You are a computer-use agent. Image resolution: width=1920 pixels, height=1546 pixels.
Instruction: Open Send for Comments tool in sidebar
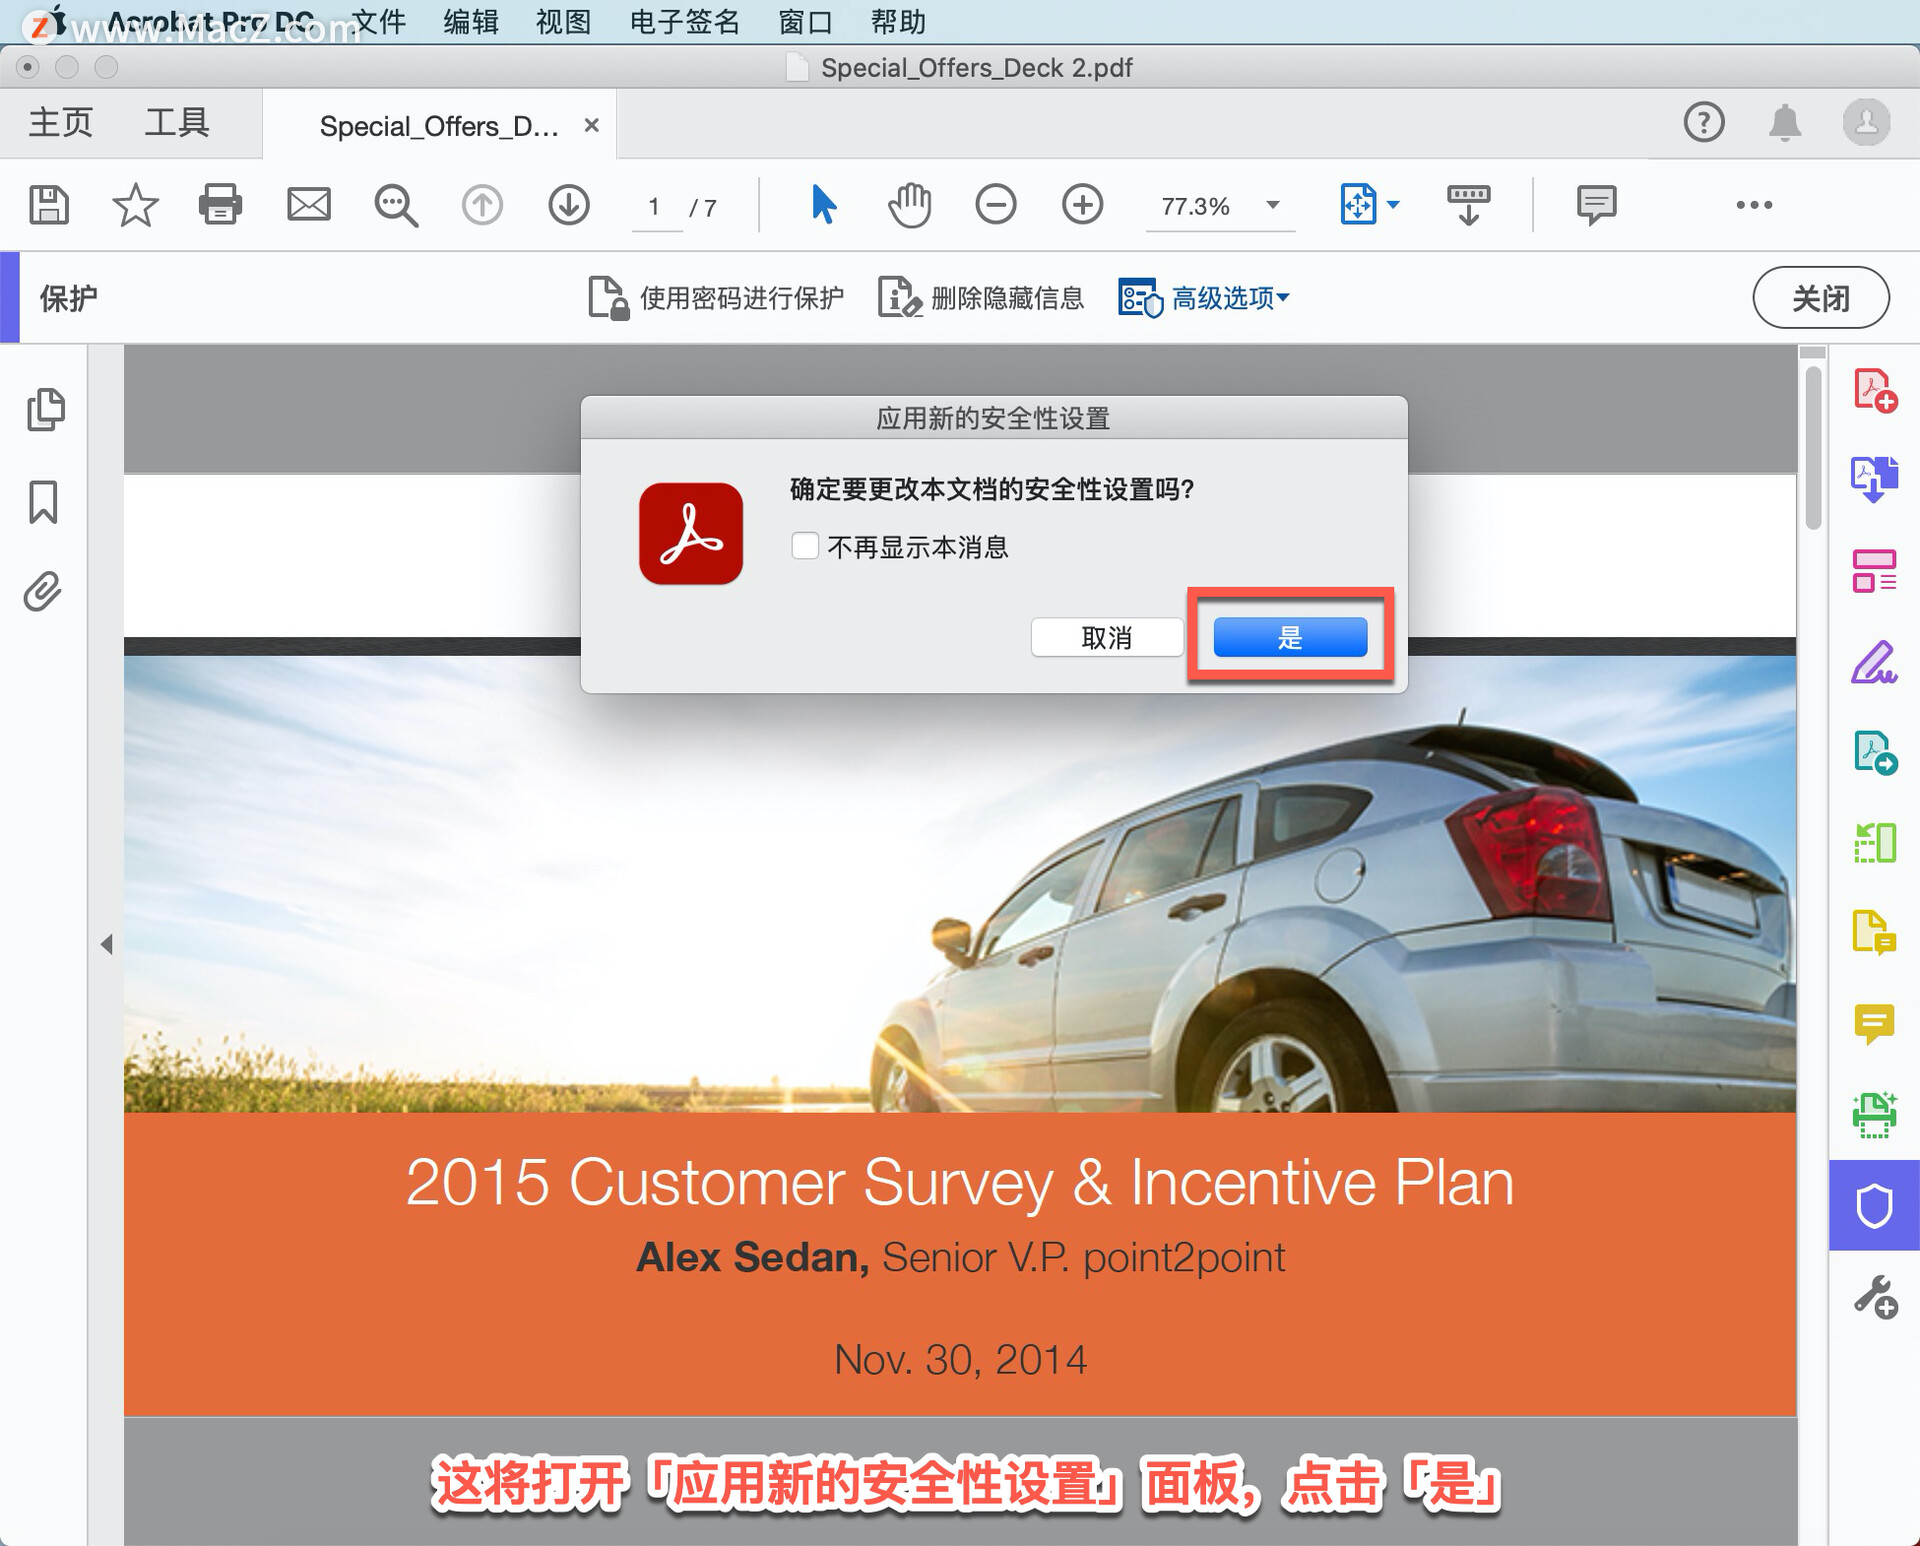1875,933
